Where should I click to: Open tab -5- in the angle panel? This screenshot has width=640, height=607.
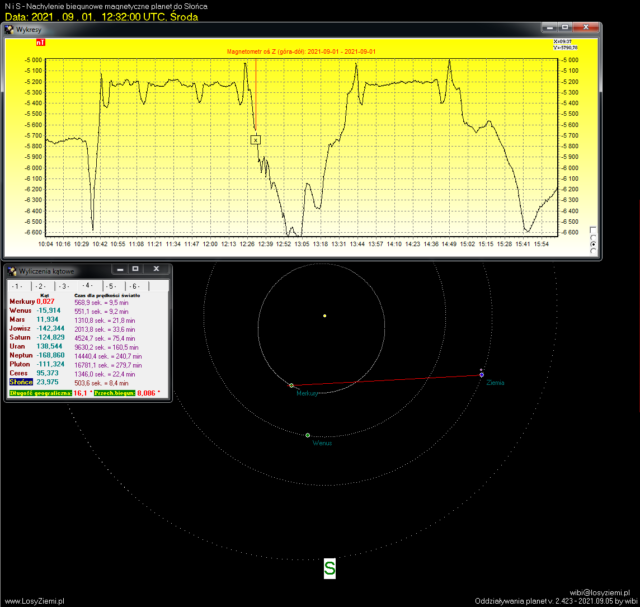coord(110,286)
